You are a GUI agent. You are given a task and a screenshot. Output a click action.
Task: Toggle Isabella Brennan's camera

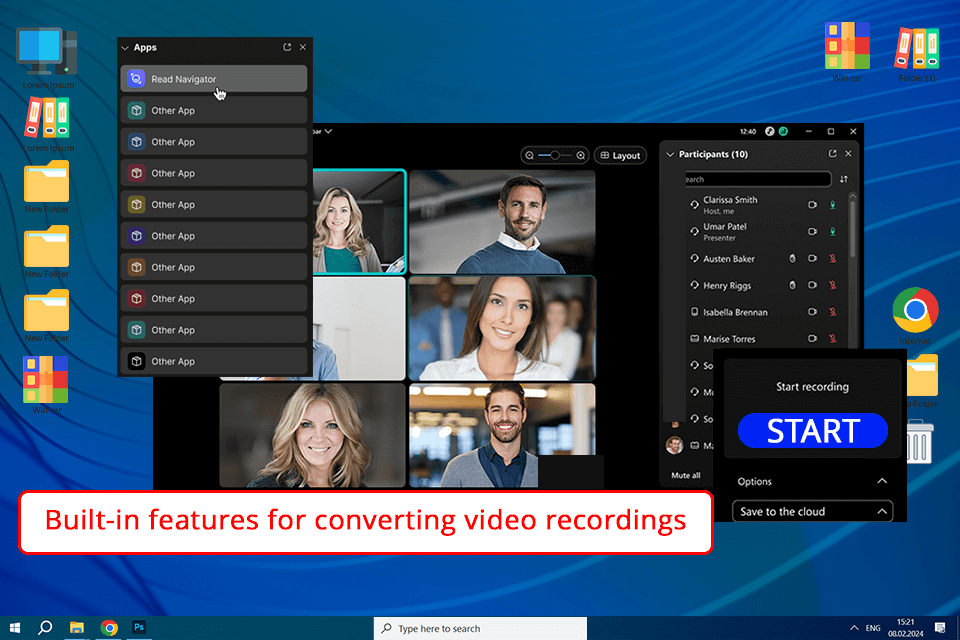(x=812, y=312)
